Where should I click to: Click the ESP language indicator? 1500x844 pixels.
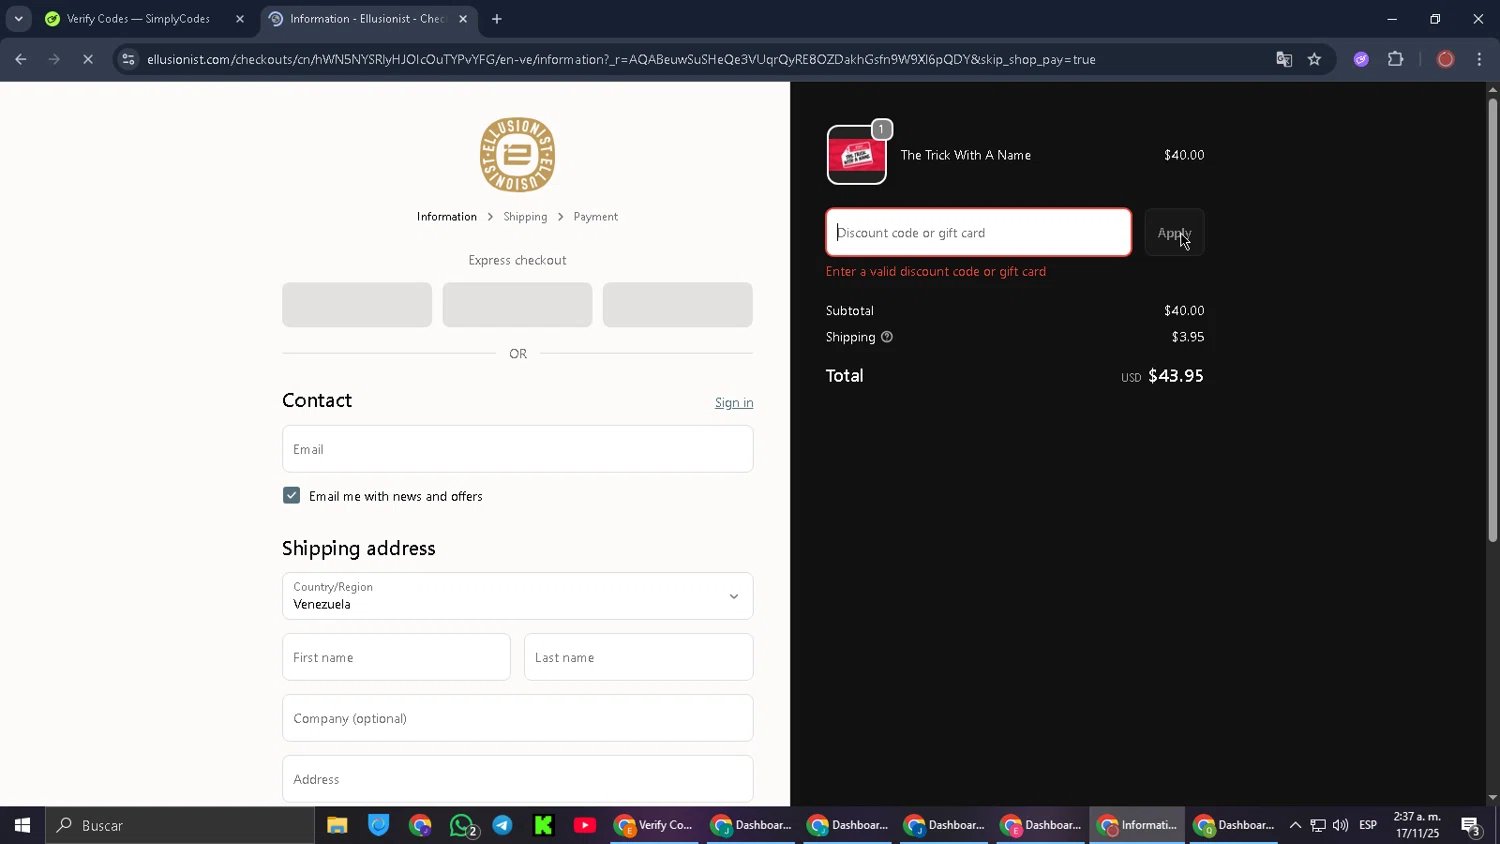pyautogui.click(x=1368, y=826)
